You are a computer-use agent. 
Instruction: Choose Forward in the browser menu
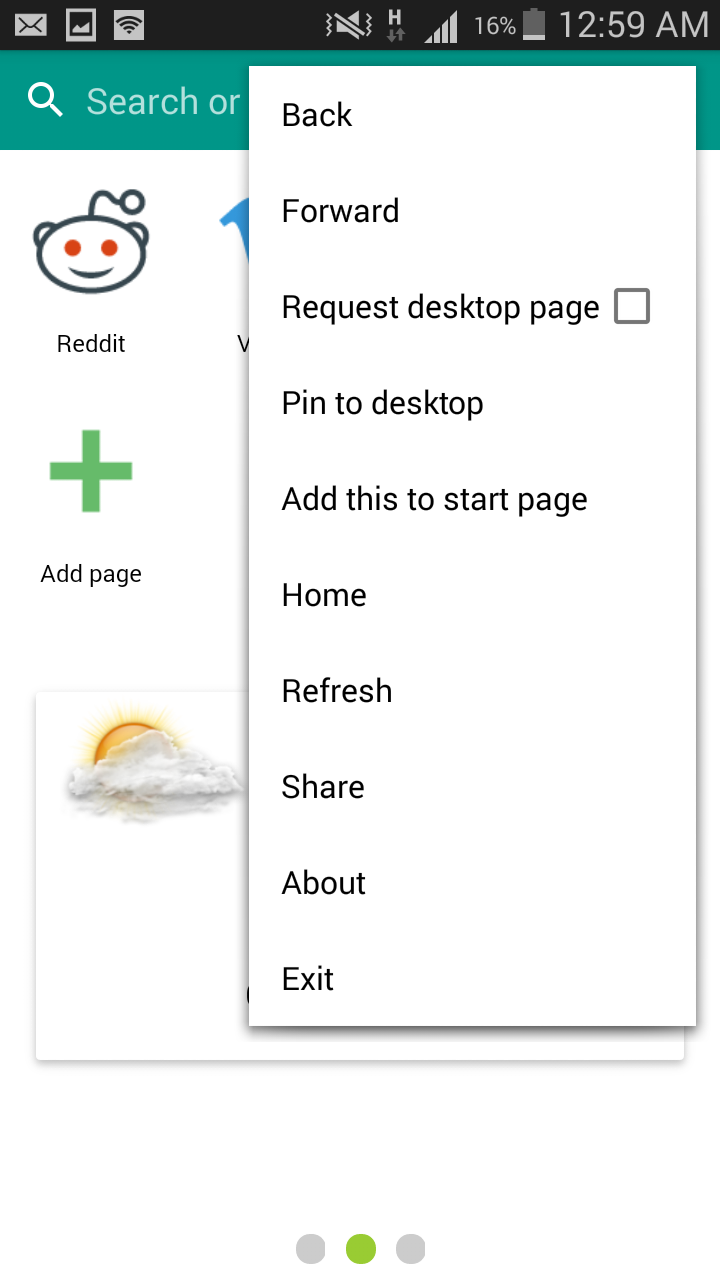coord(340,210)
